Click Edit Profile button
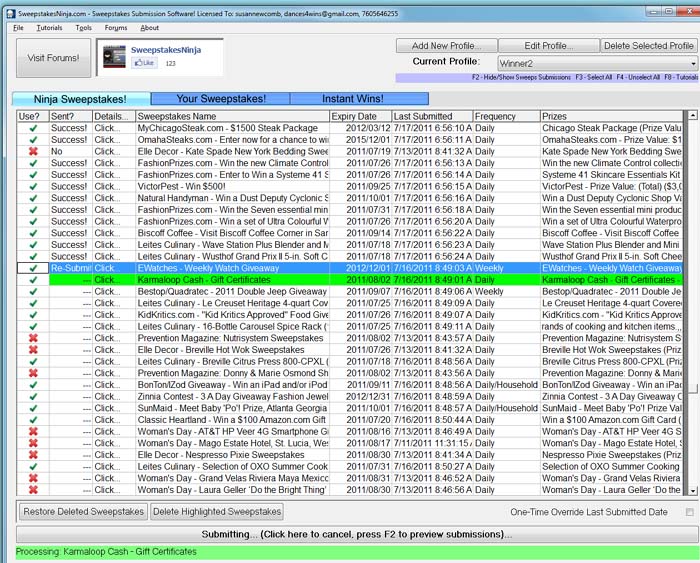Image resolution: width=700 pixels, height=563 pixels. (x=549, y=46)
